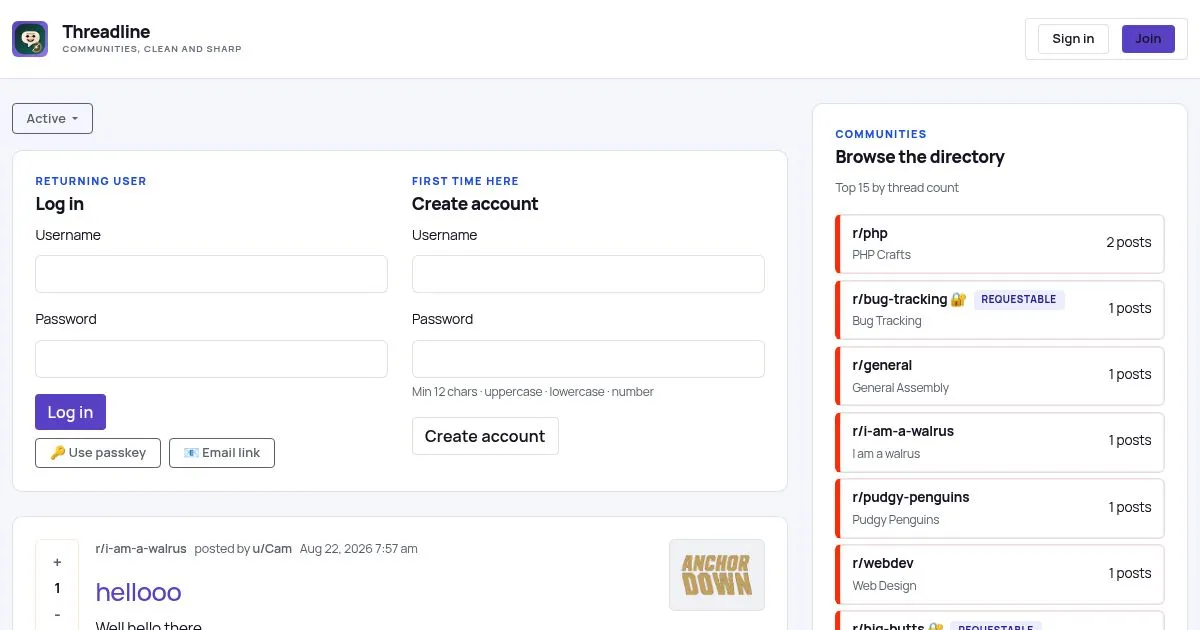The image size is (1200, 630).
Task: Request an Email link login
Action: click(222, 453)
